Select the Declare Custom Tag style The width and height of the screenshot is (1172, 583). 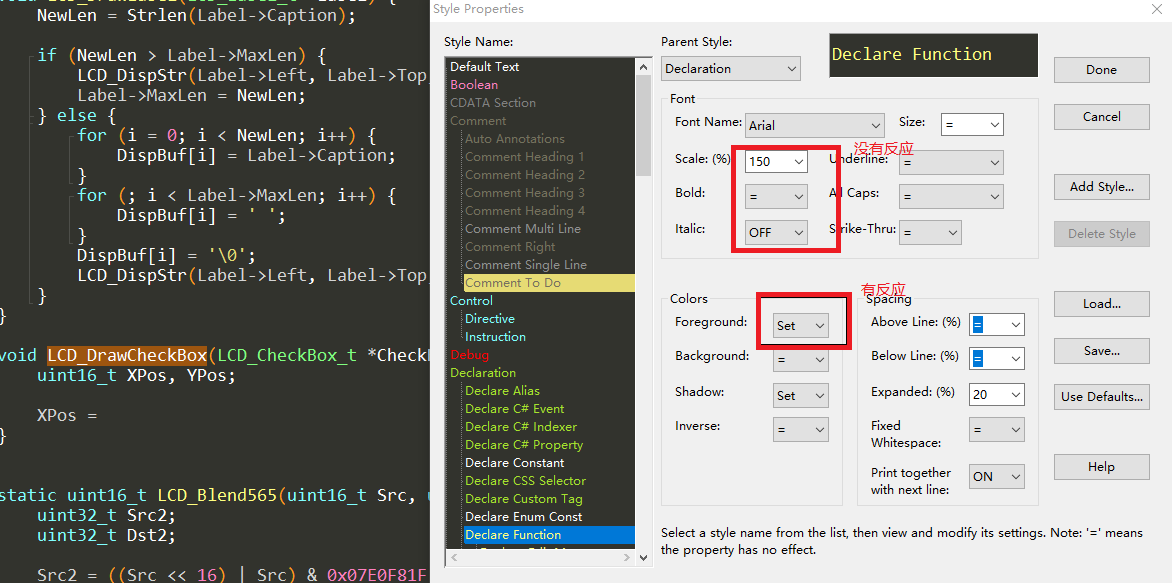[x=523, y=499]
